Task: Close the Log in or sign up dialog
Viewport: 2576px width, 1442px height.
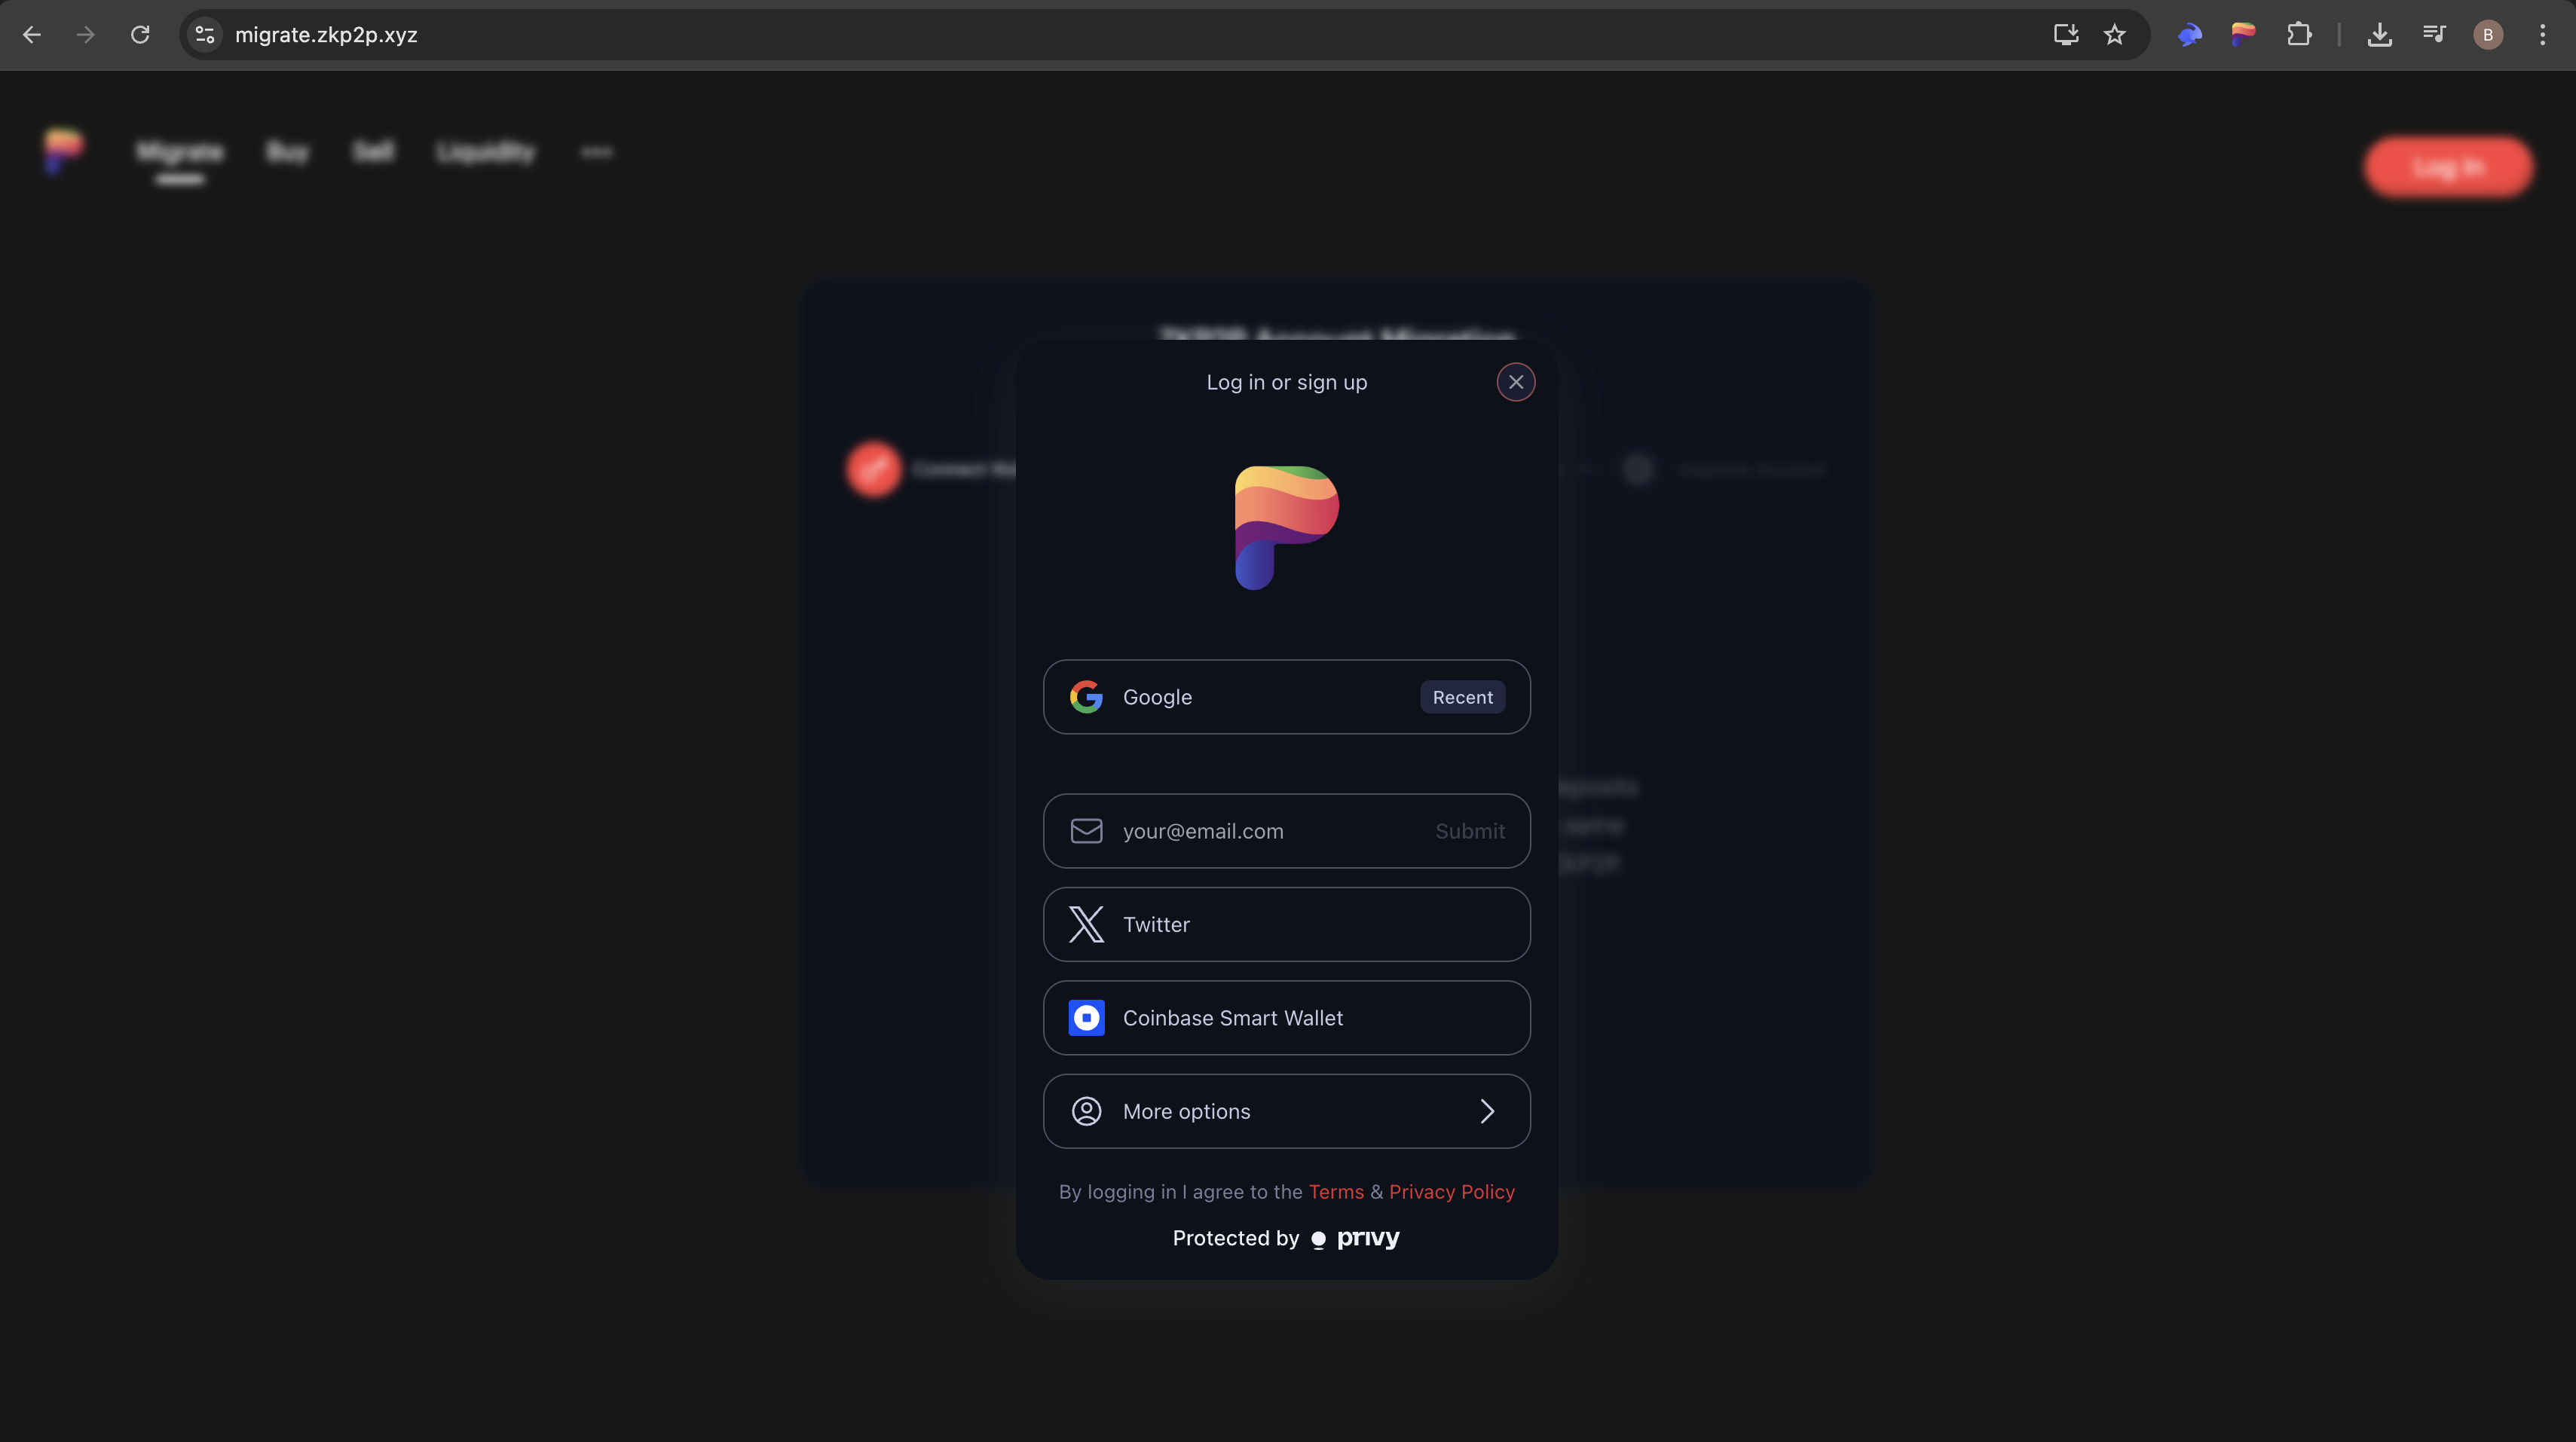Action: (x=1516, y=382)
